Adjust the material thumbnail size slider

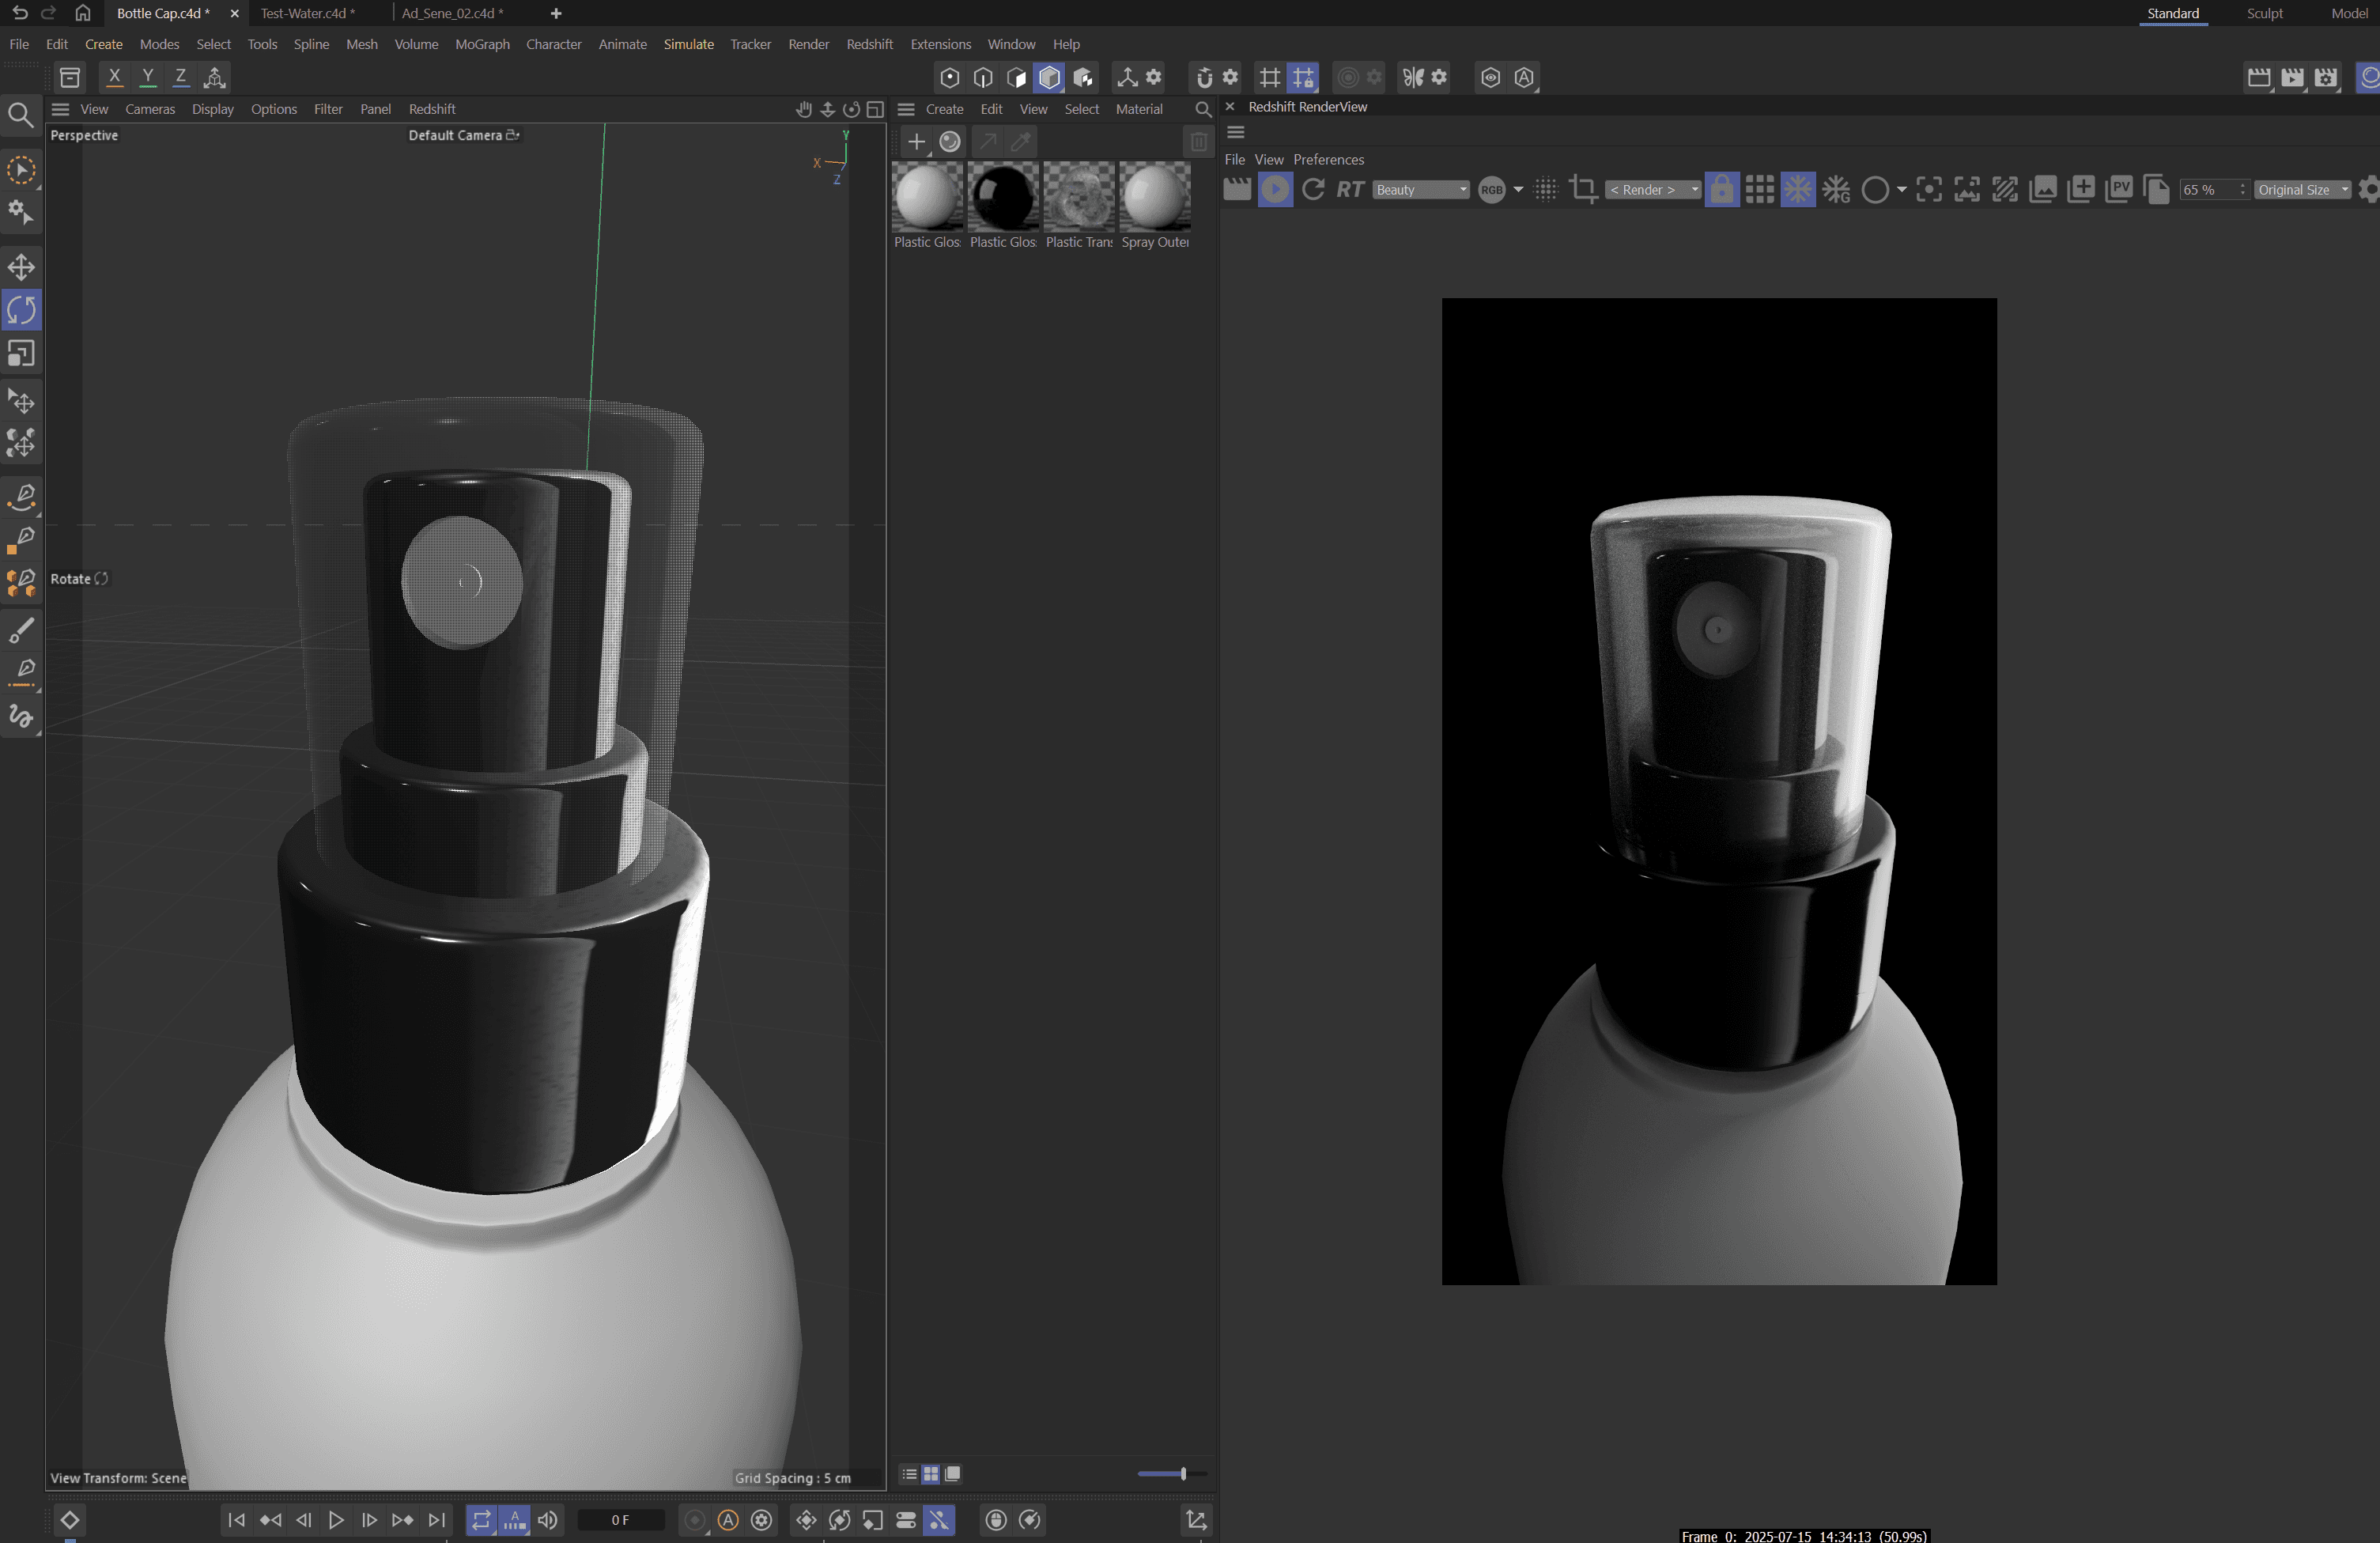pos(1183,1473)
